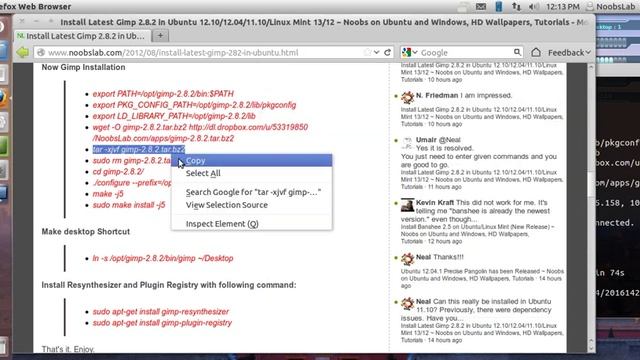This screenshot has height=360, width=640.
Task: Open the sound volume indicator
Action: point(533,7)
